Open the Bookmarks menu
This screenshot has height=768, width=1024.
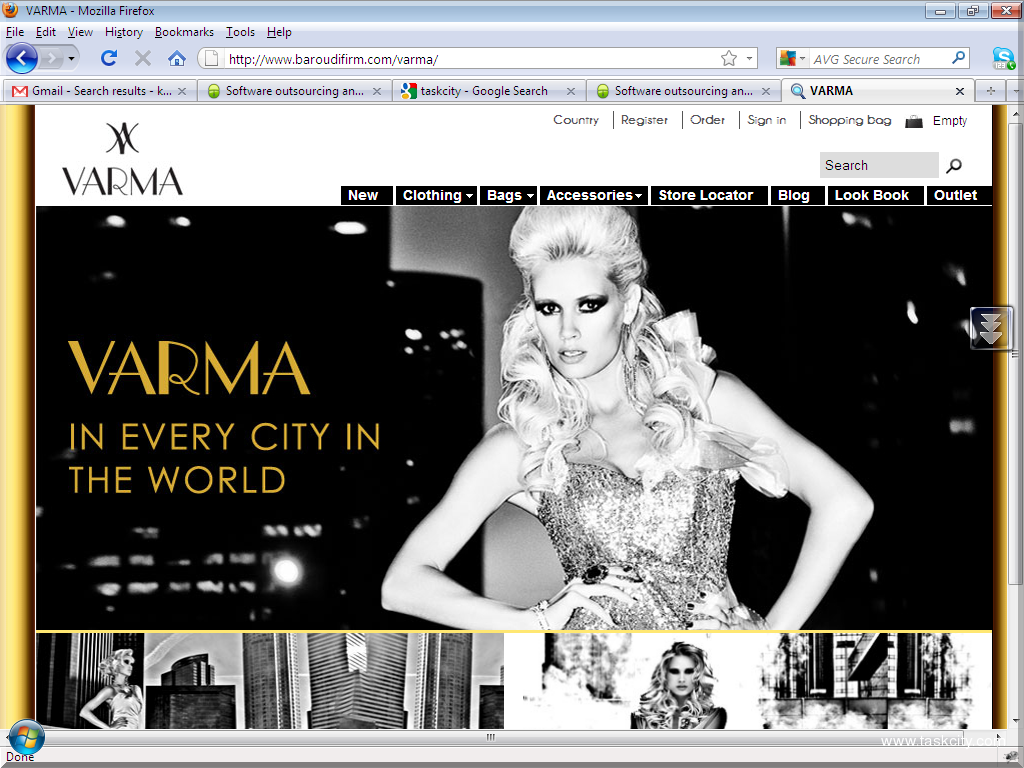pyautogui.click(x=184, y=32)
